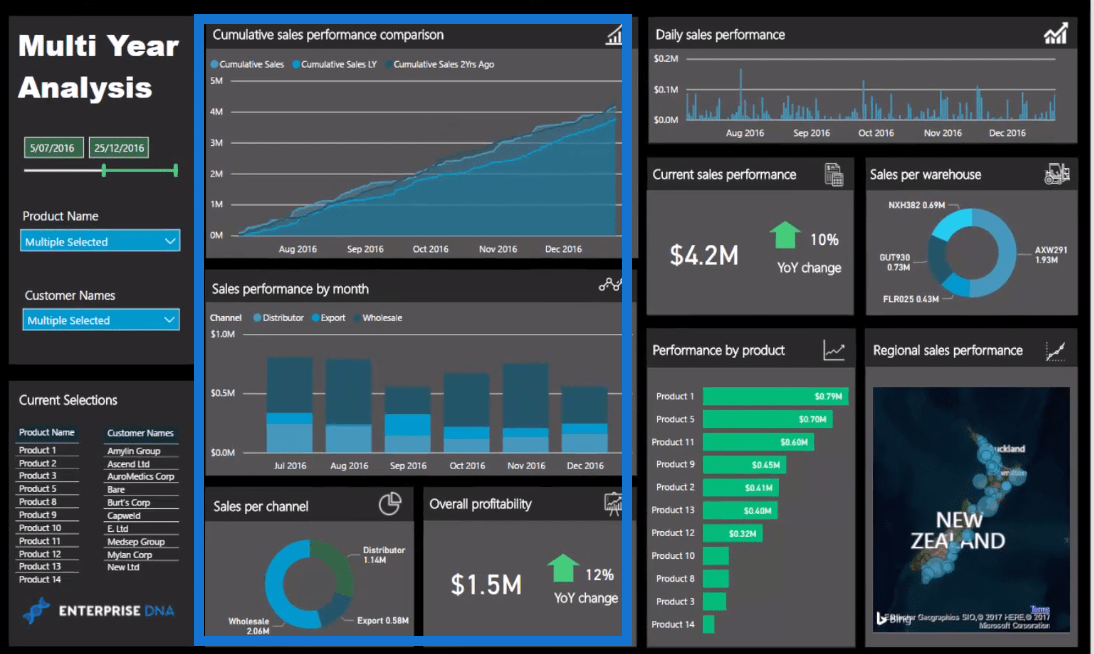Click New Ltd in customer list

point(123,567)
